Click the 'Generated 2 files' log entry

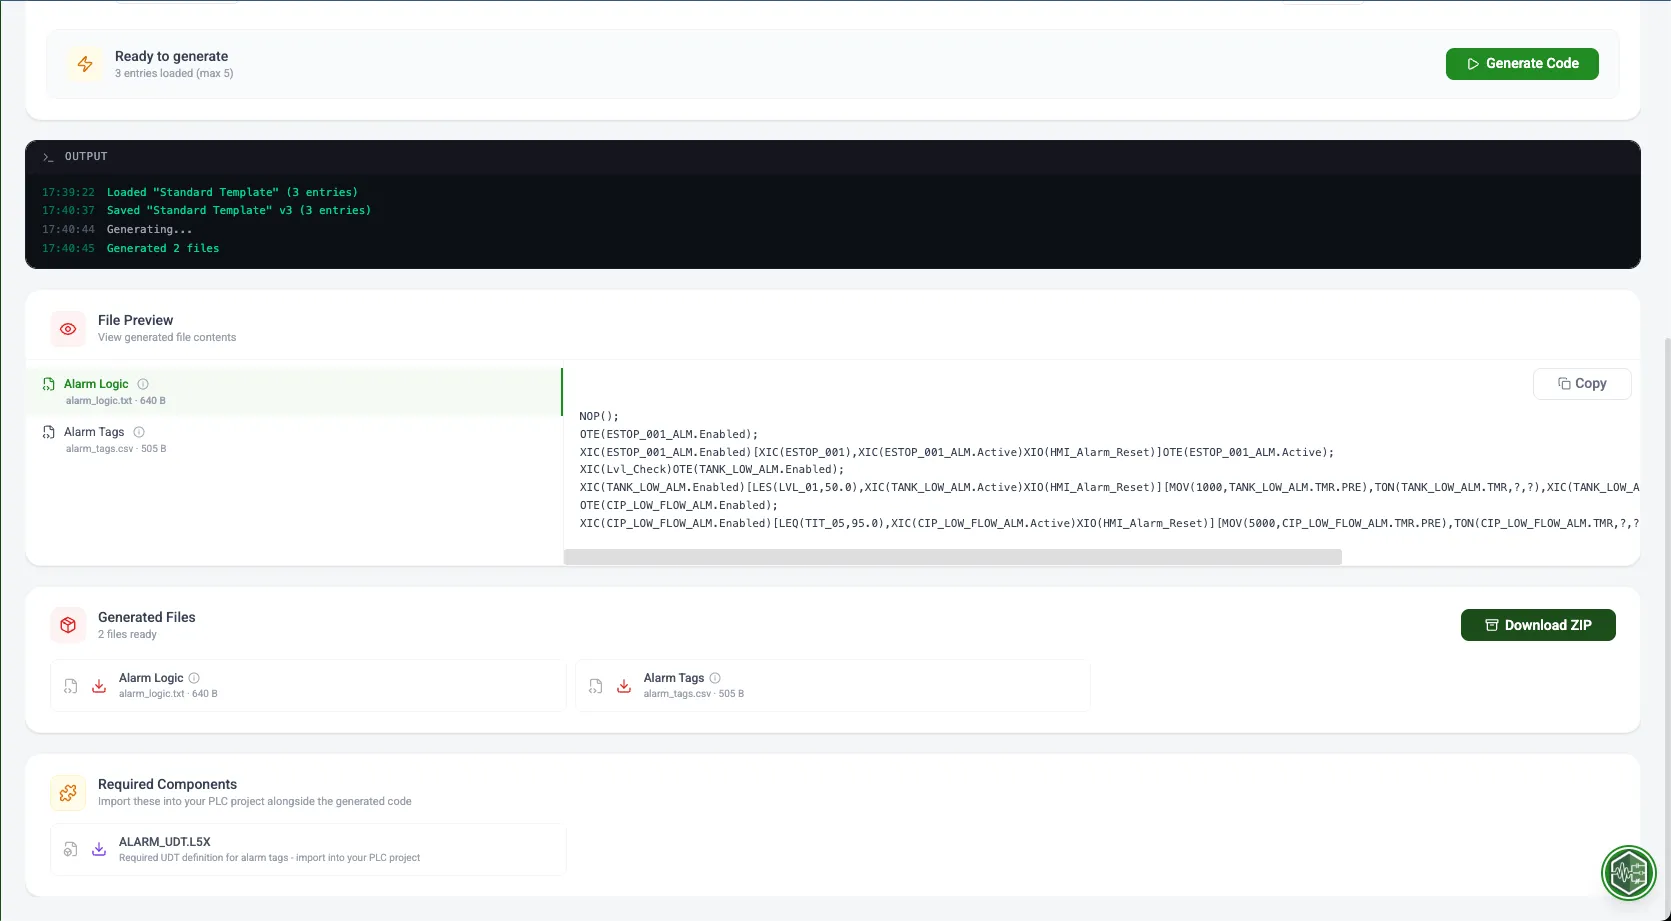(163, 248)
